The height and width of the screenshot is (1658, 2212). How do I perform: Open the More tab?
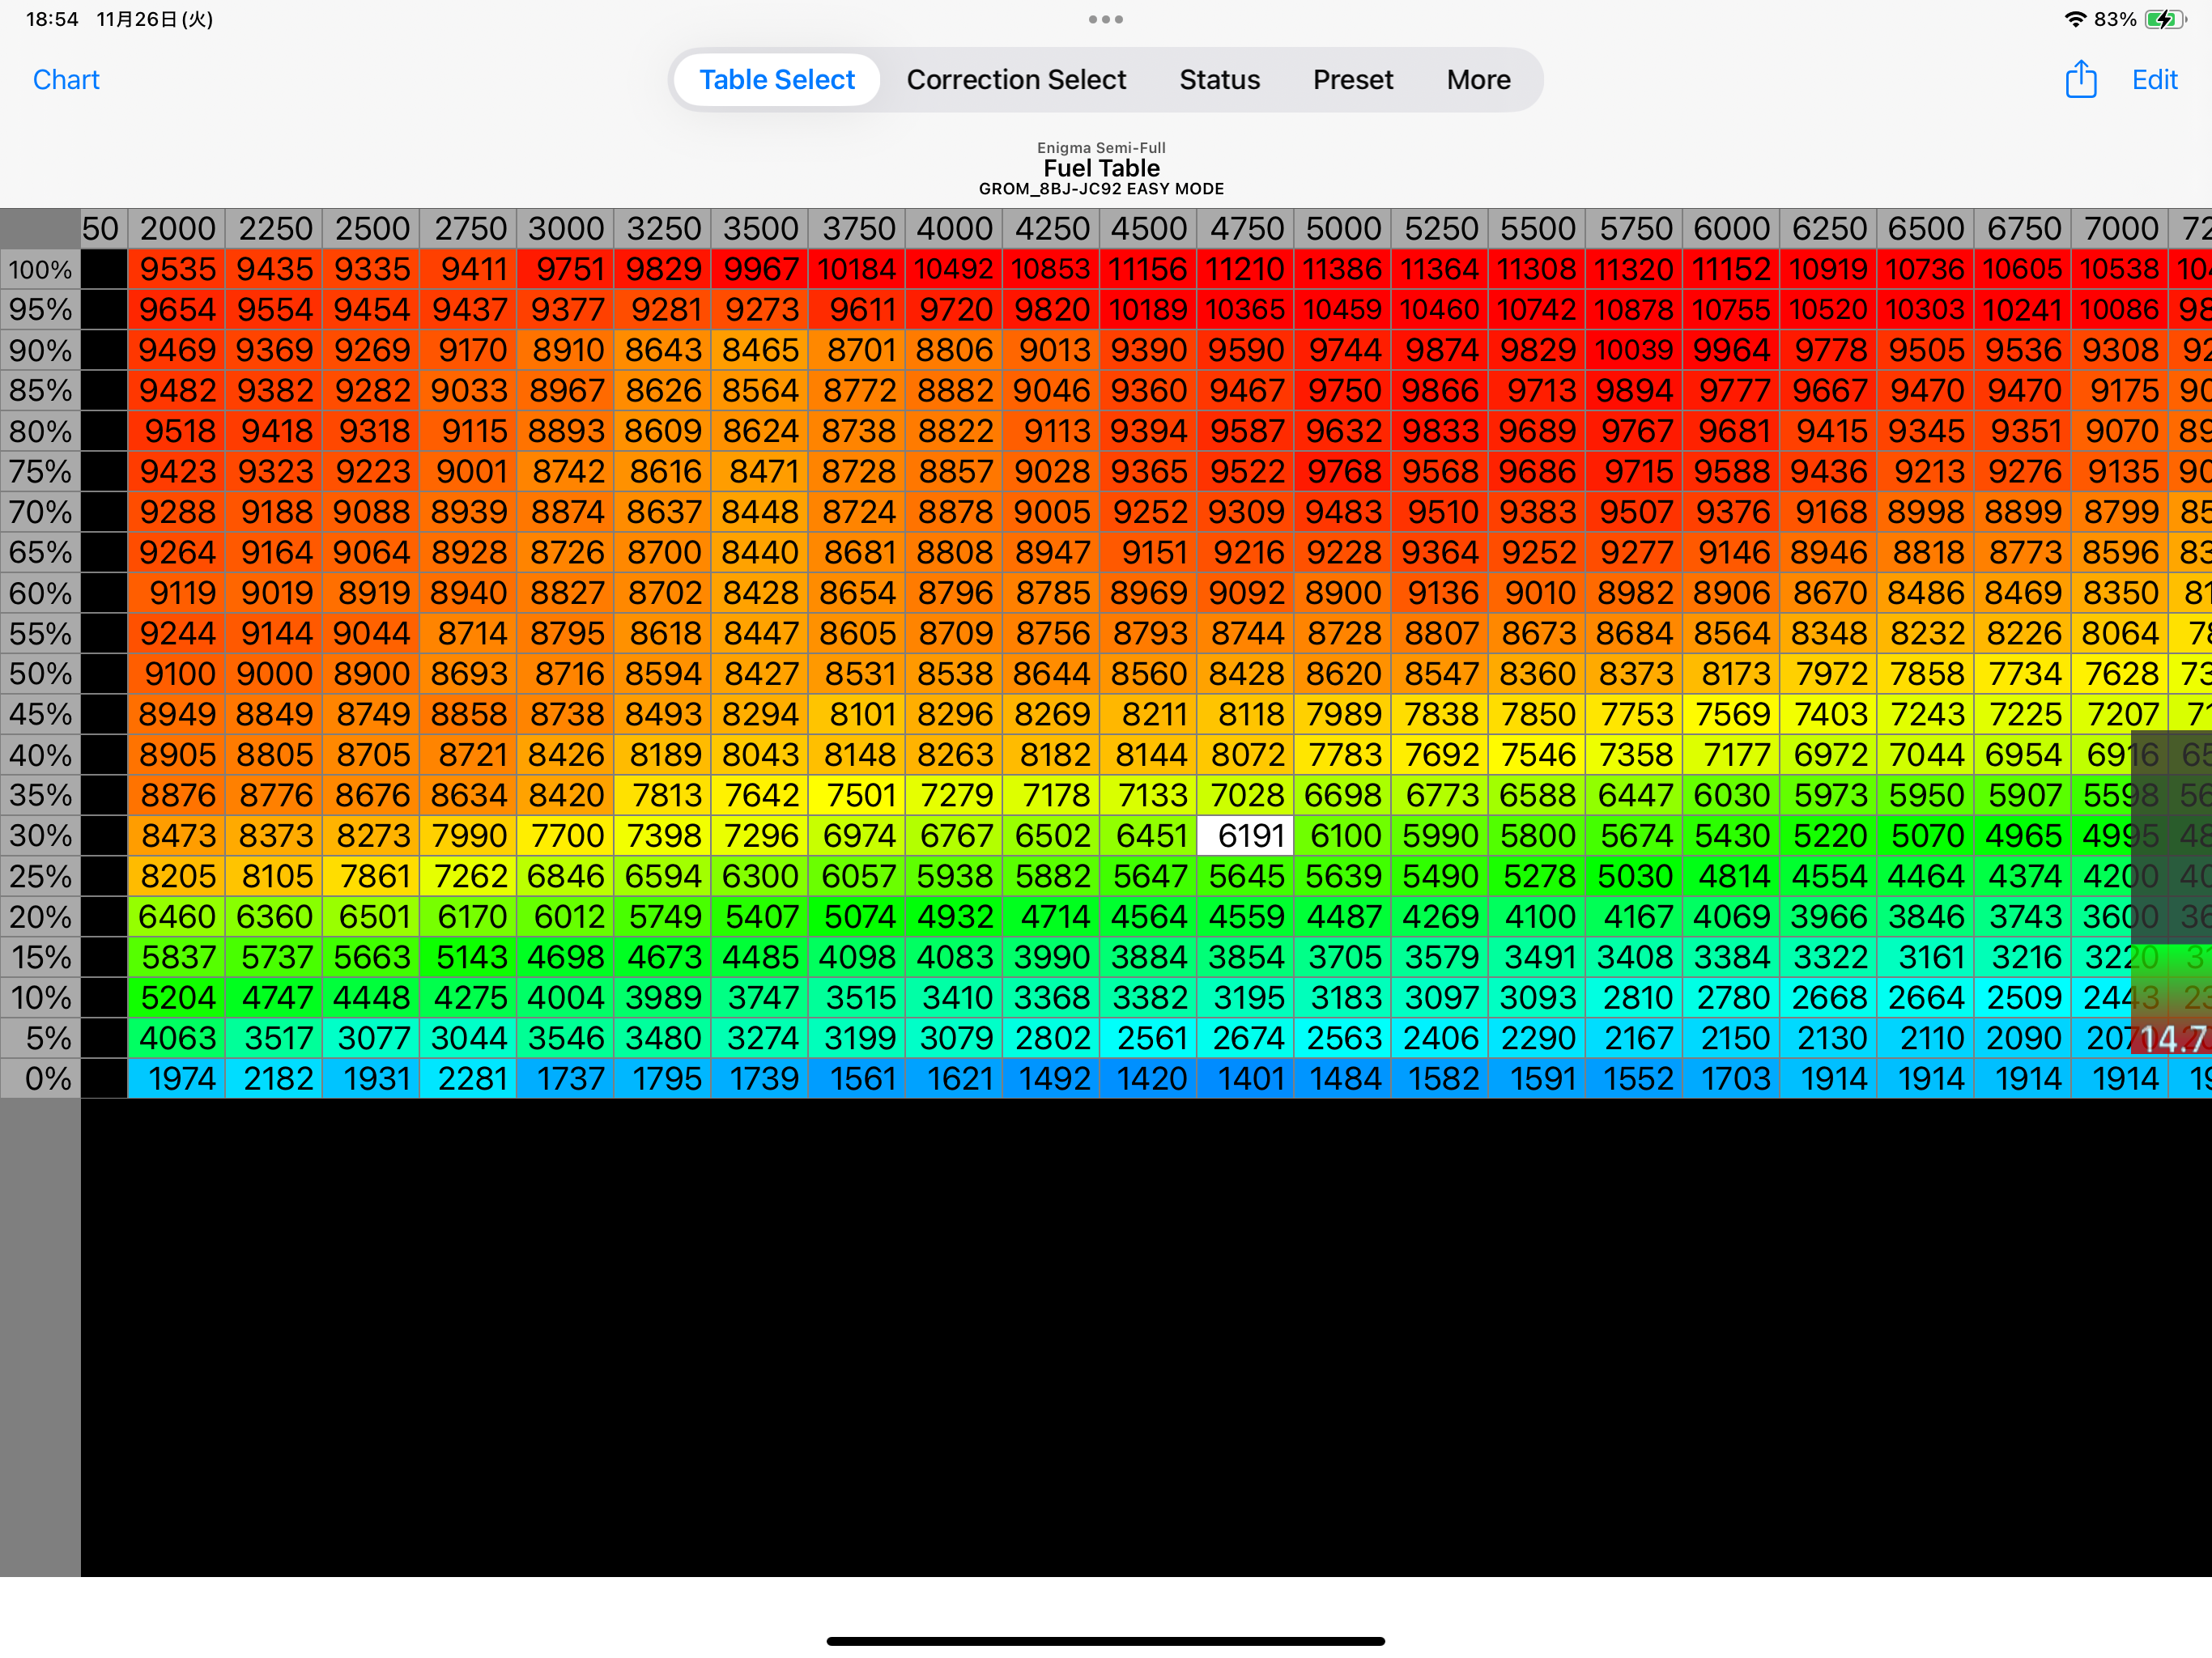click(1478, 80)
